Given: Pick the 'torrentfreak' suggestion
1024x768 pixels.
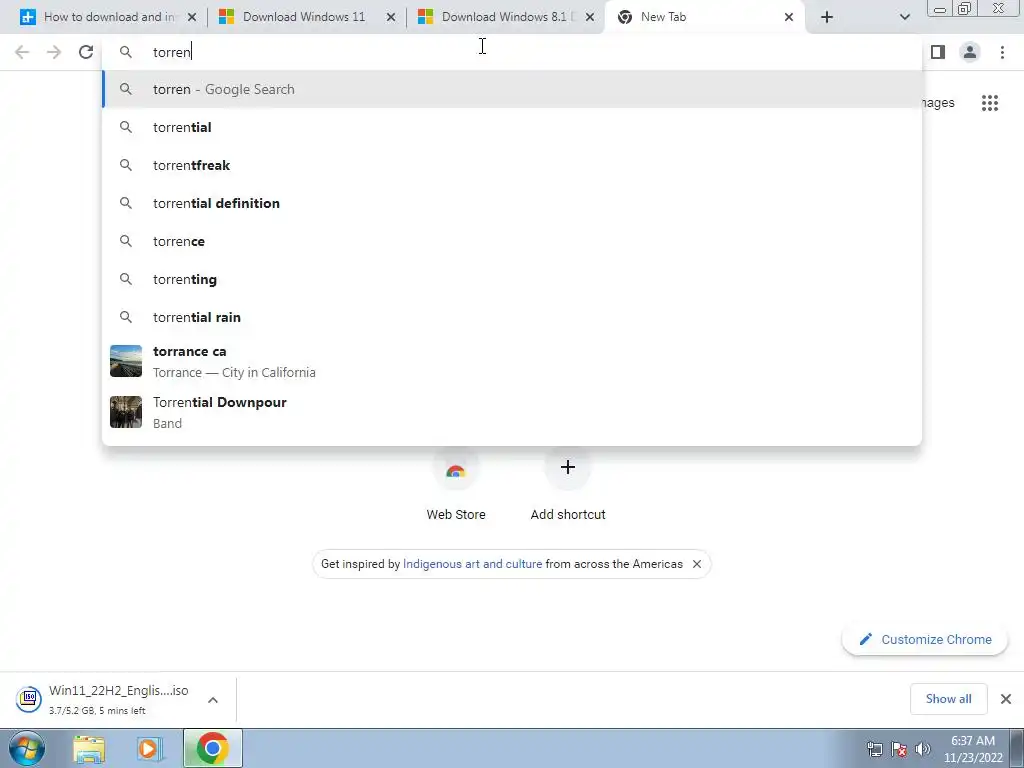Looking at the screenshot, I should point(512,165).
